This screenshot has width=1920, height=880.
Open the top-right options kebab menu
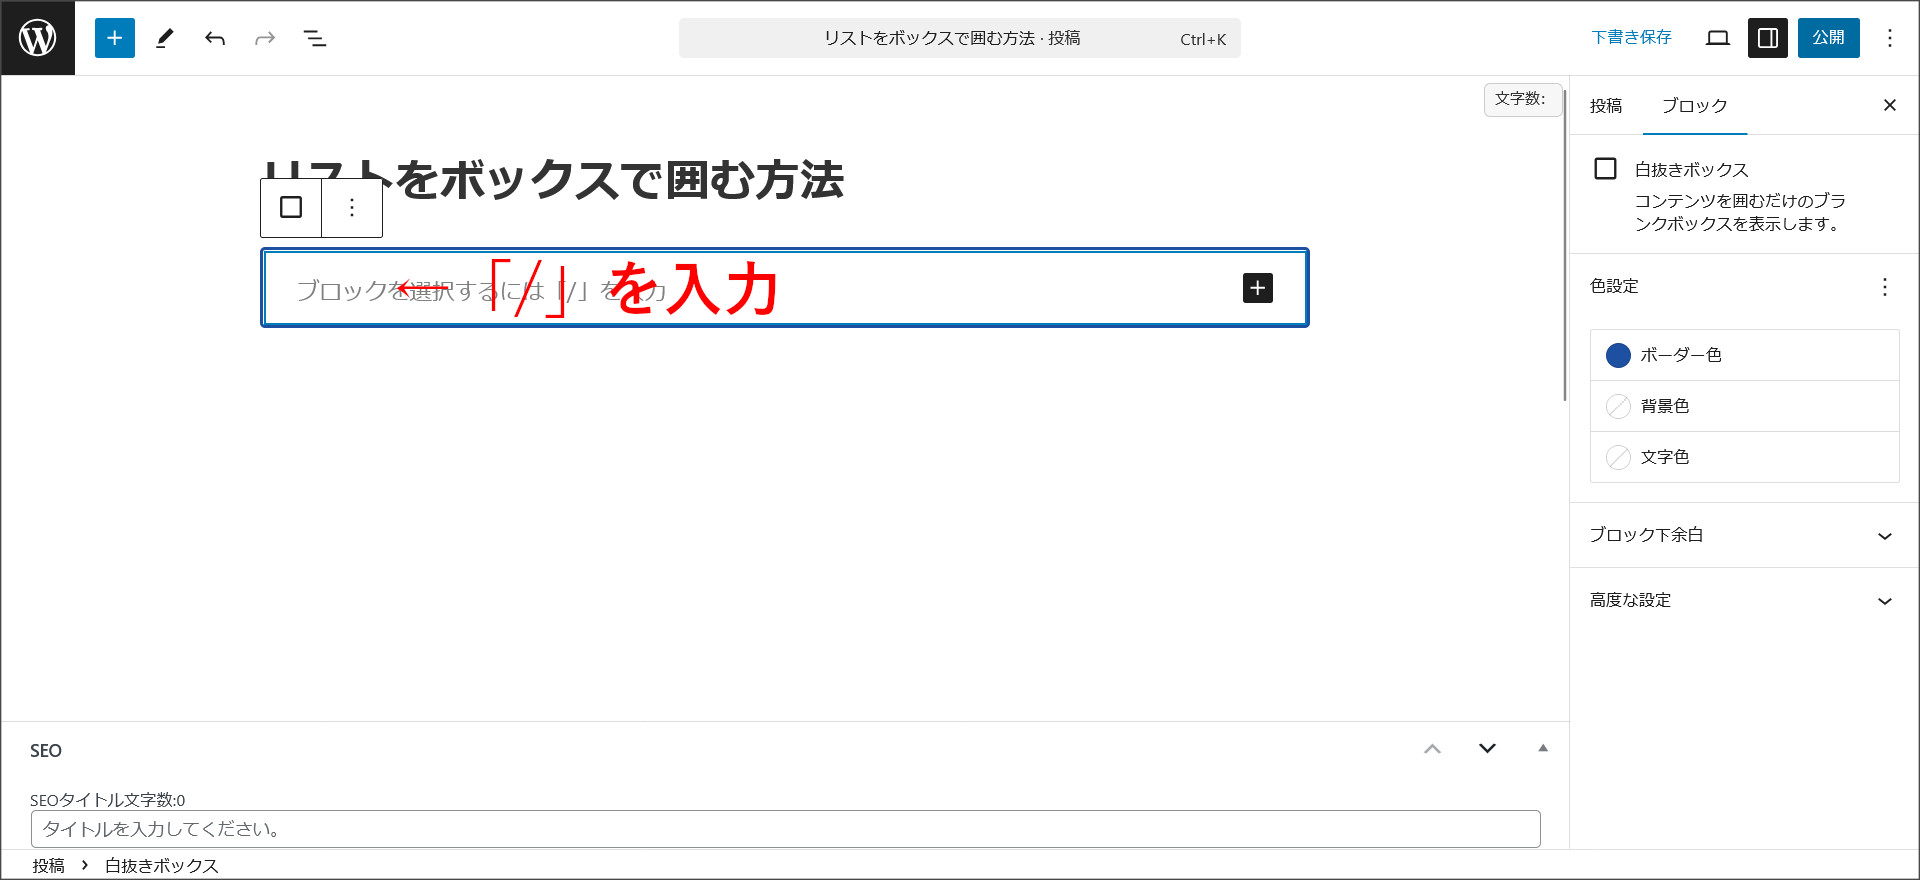point(1890,38)
